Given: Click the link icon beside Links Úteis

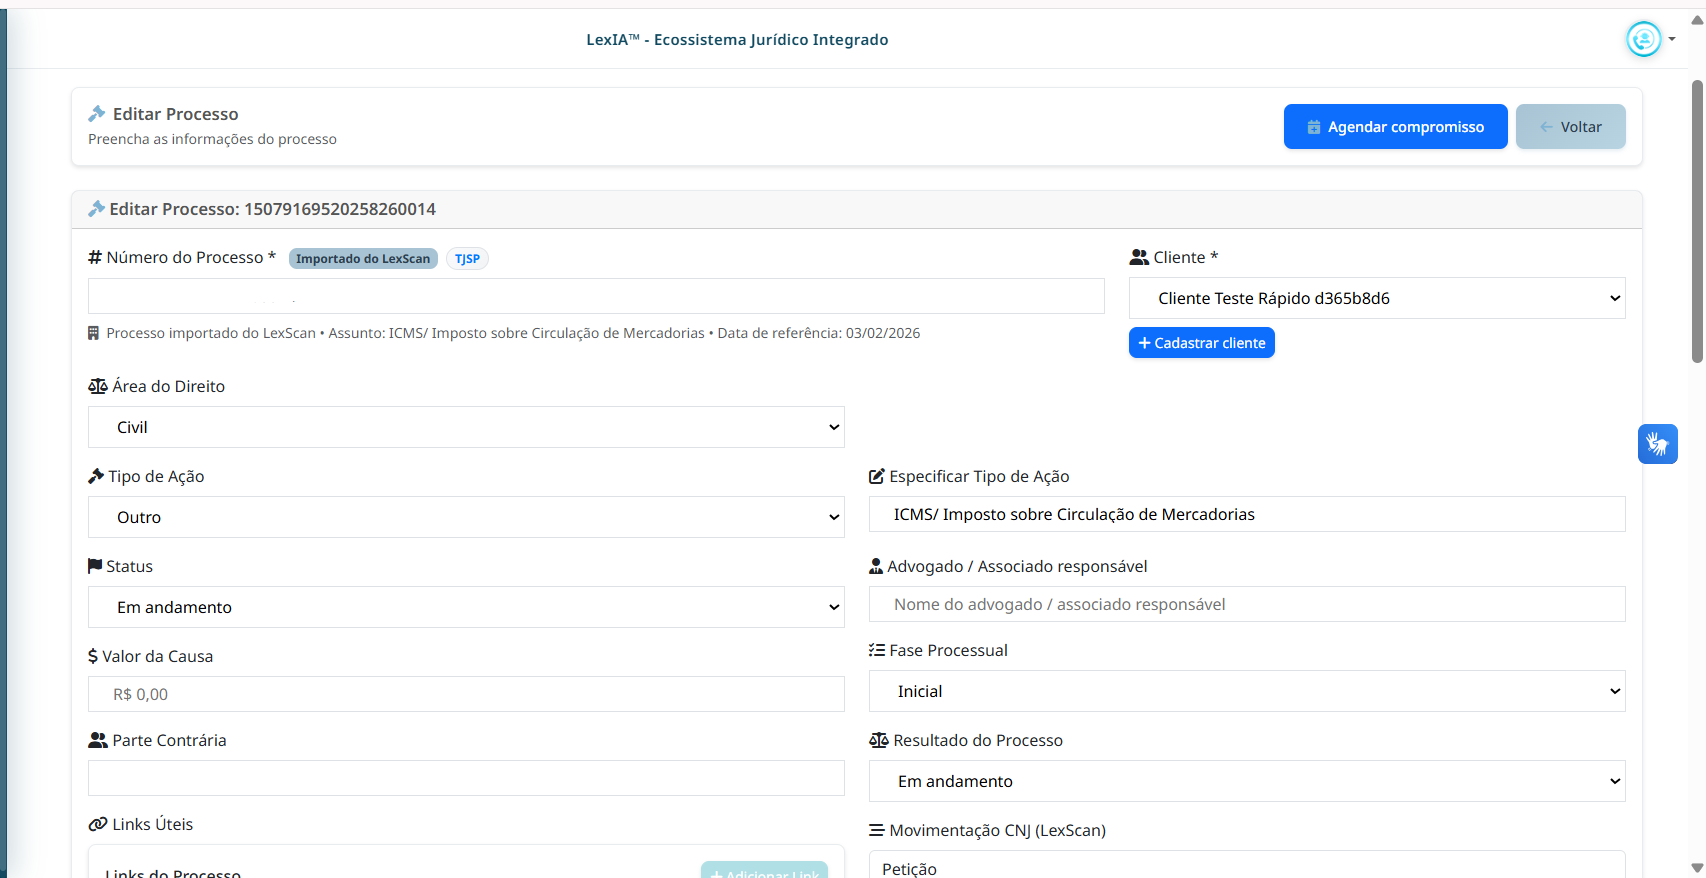Looking at the screenshot, I should [98, 824].
